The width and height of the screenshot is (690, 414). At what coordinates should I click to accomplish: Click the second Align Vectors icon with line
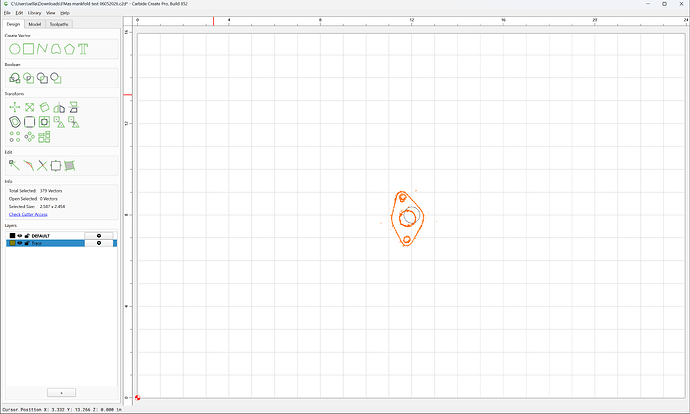[x=73, y=122]
